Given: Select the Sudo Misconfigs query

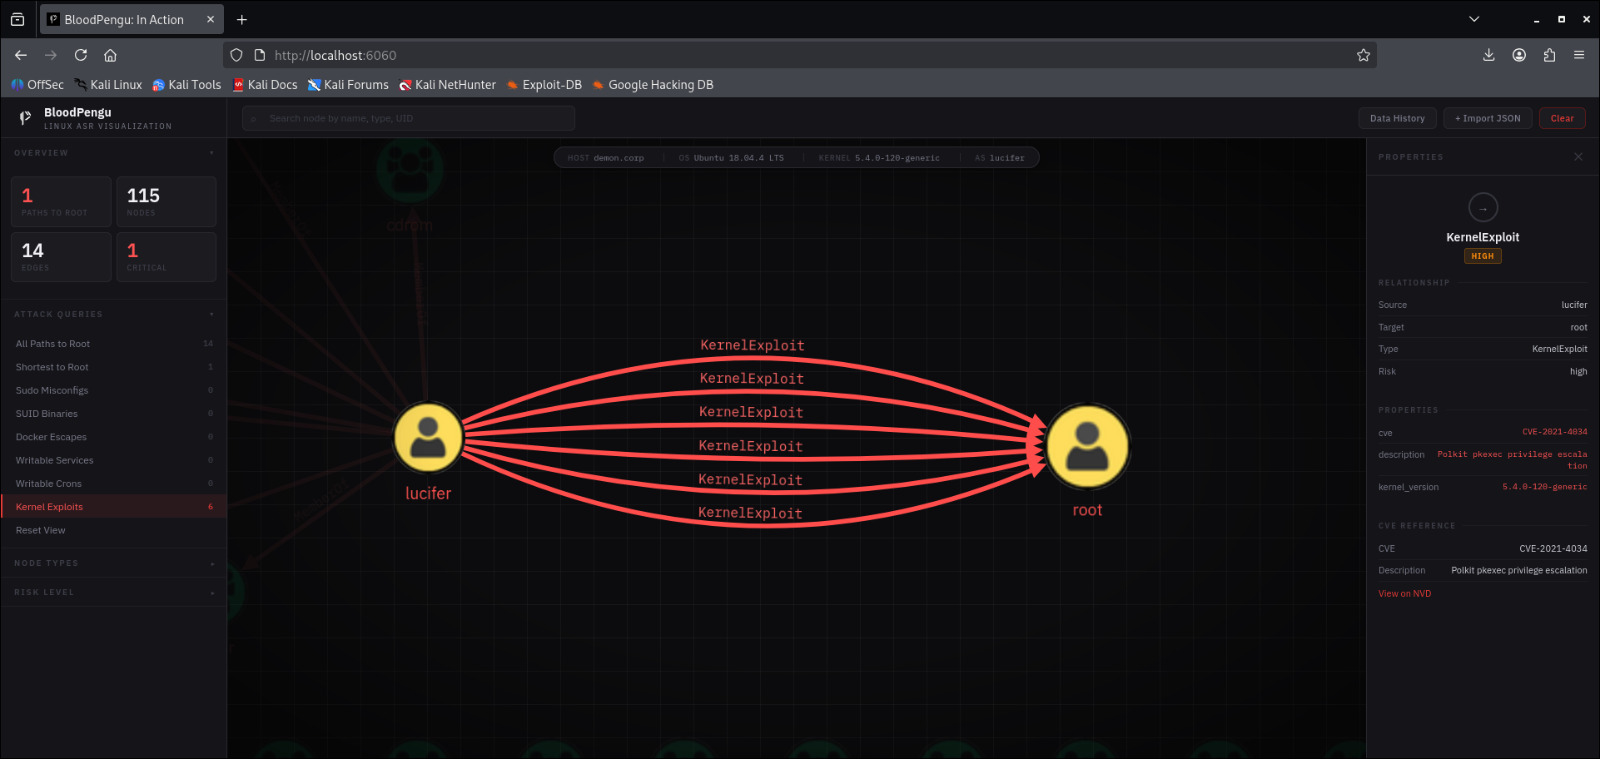Looking at the screenshot, I should (52, 391).
